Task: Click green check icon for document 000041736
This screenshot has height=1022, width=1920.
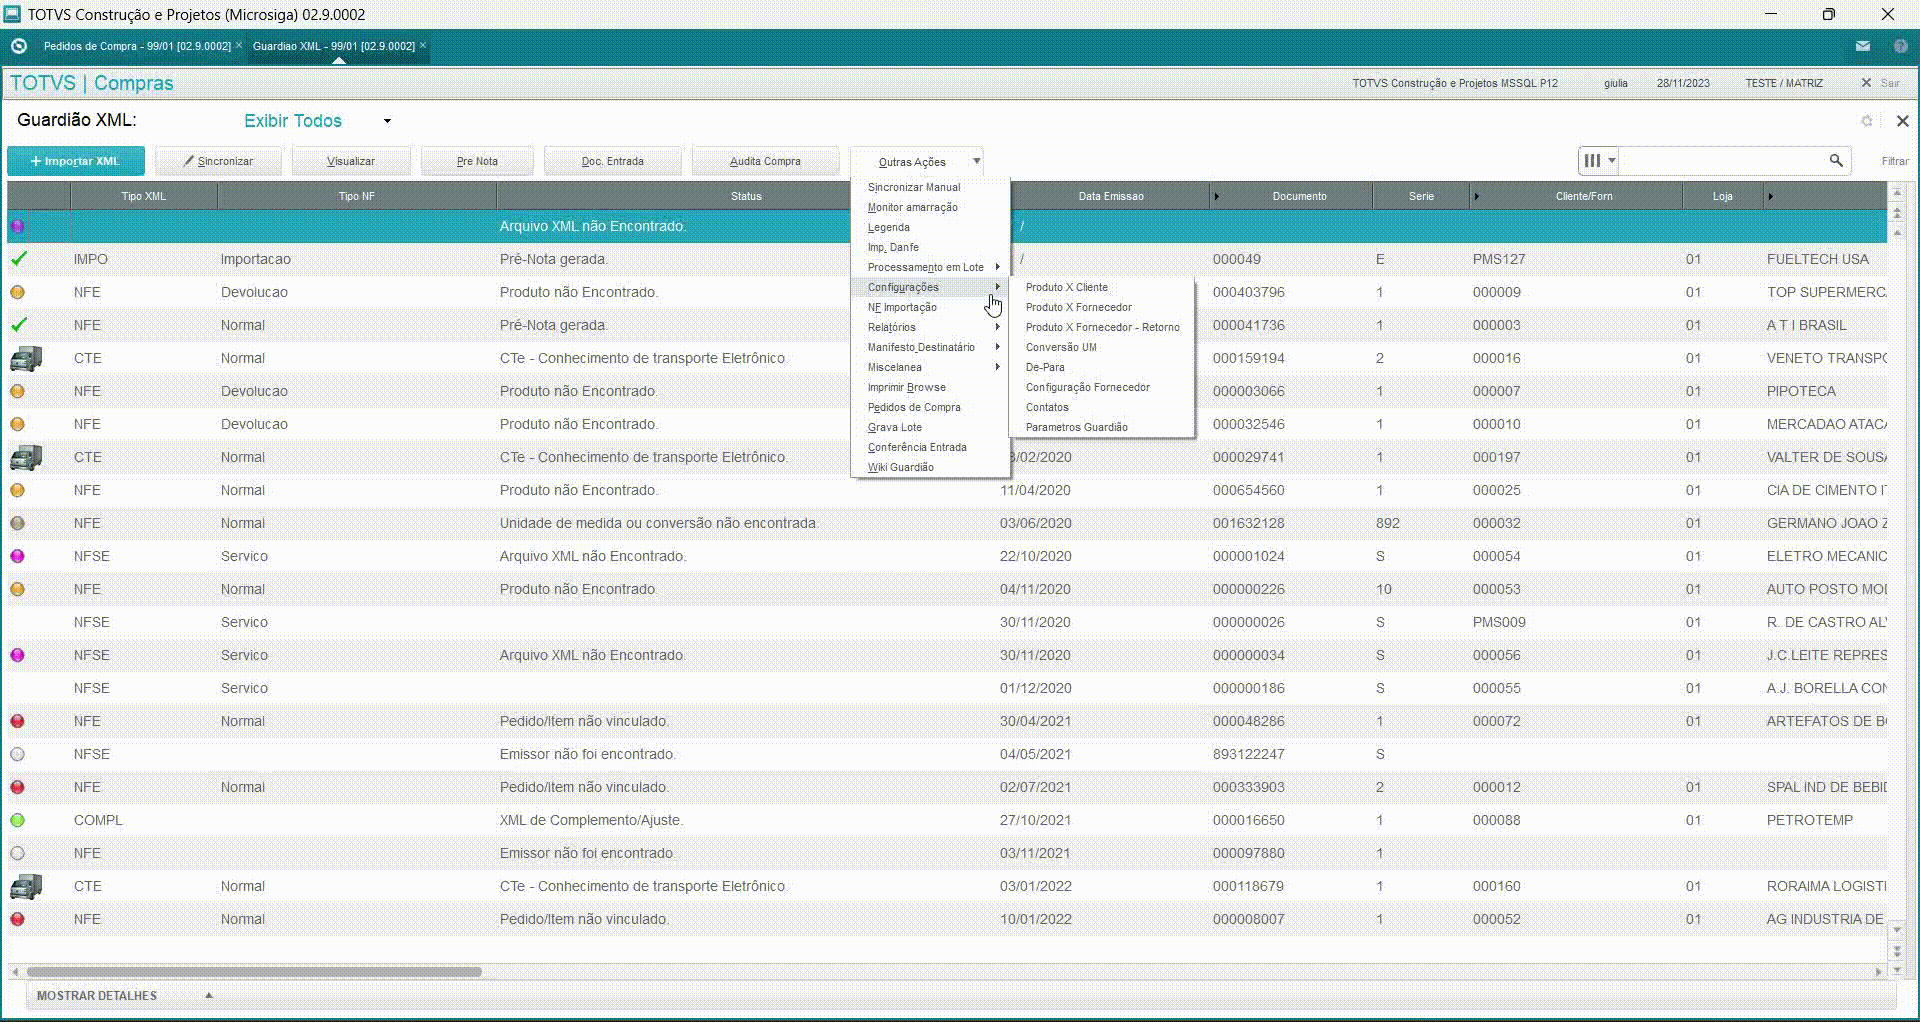Action: [x=19, y=325]
